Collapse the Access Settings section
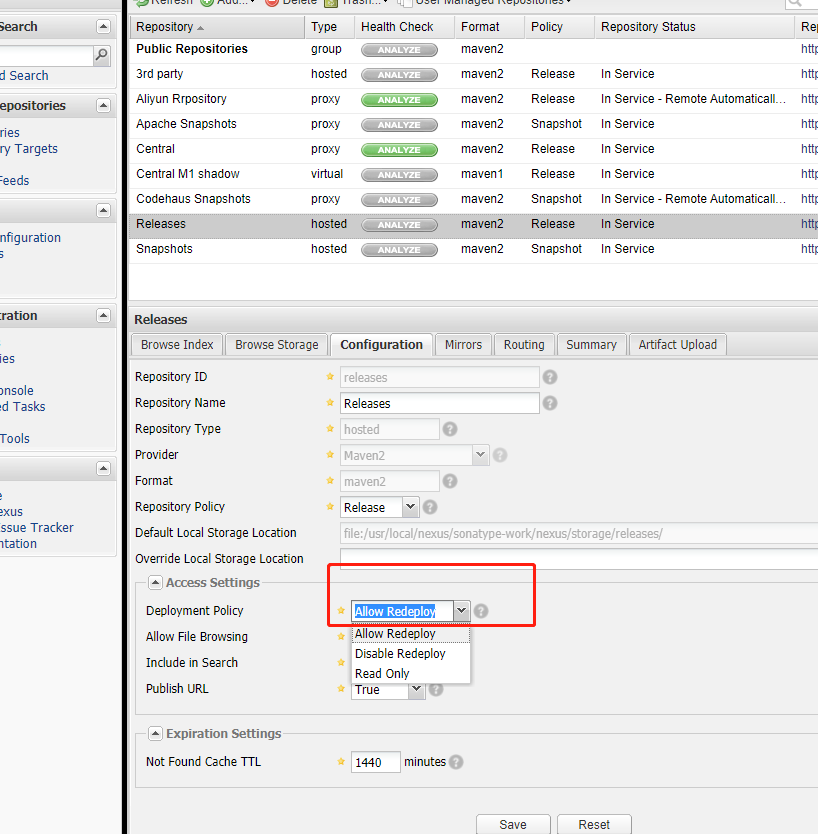This screenshot has width=818, height=834. 155,583
